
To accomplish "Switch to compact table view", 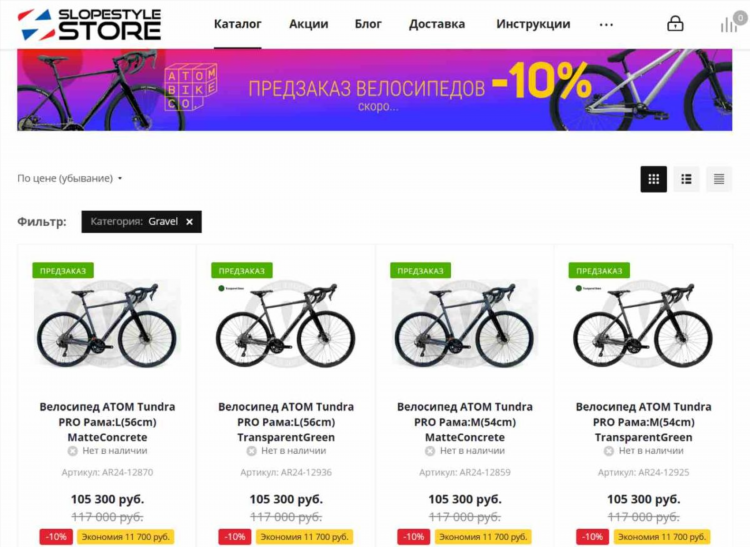I will pyautogui.click(x=719, y=179).
